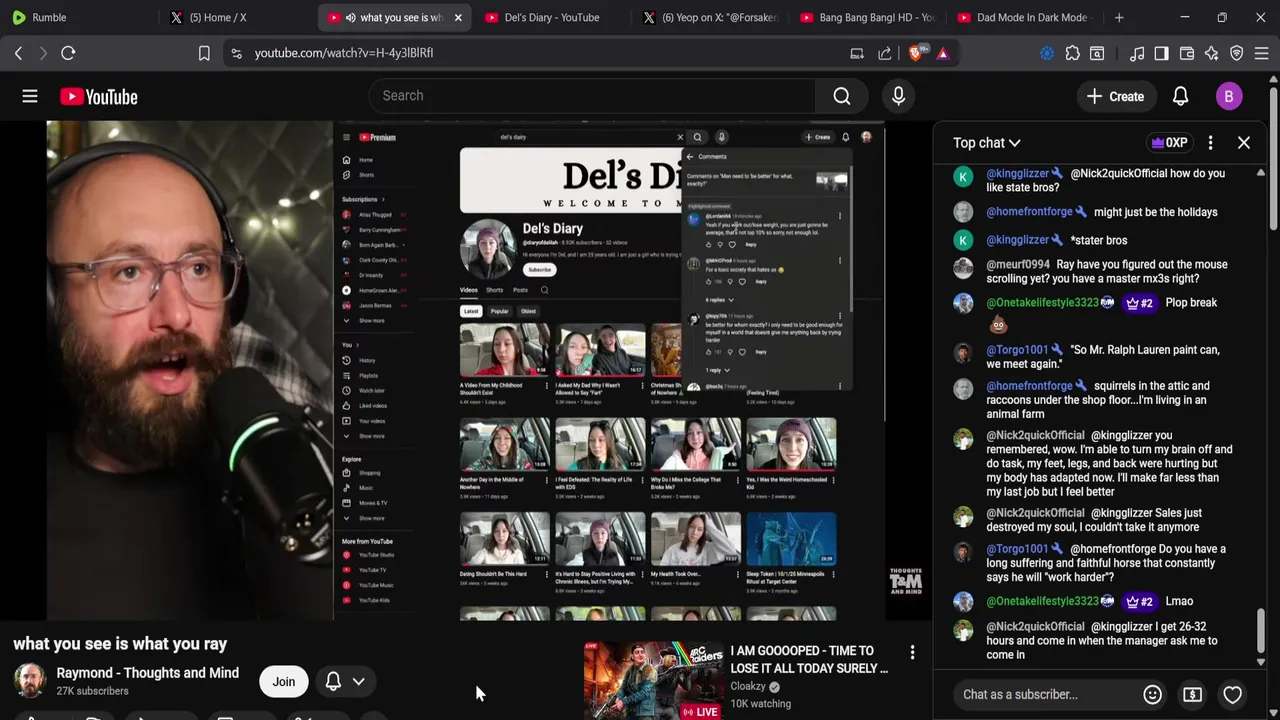Open the Create menu

(x=1115, y=96)
